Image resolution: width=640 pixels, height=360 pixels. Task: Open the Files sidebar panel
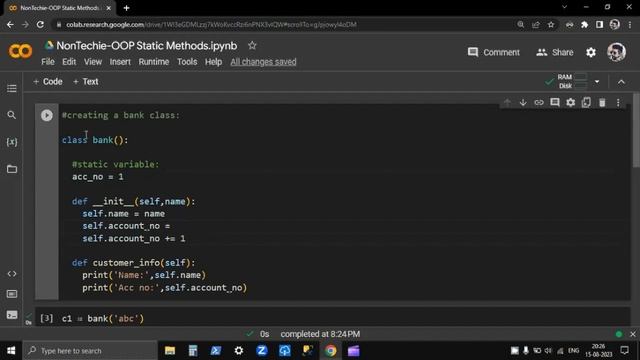(12, 169)
